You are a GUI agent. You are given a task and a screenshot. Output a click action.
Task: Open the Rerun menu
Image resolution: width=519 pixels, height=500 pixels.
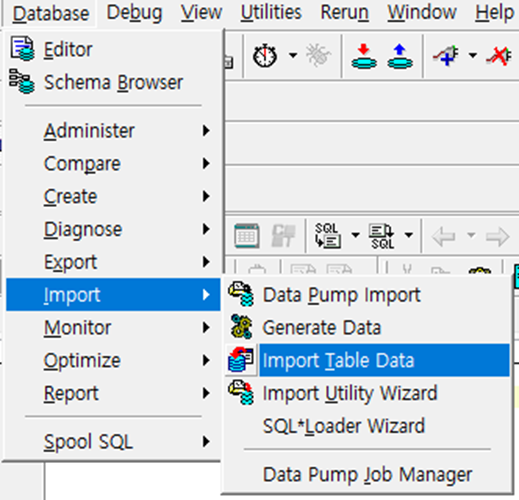344,13
